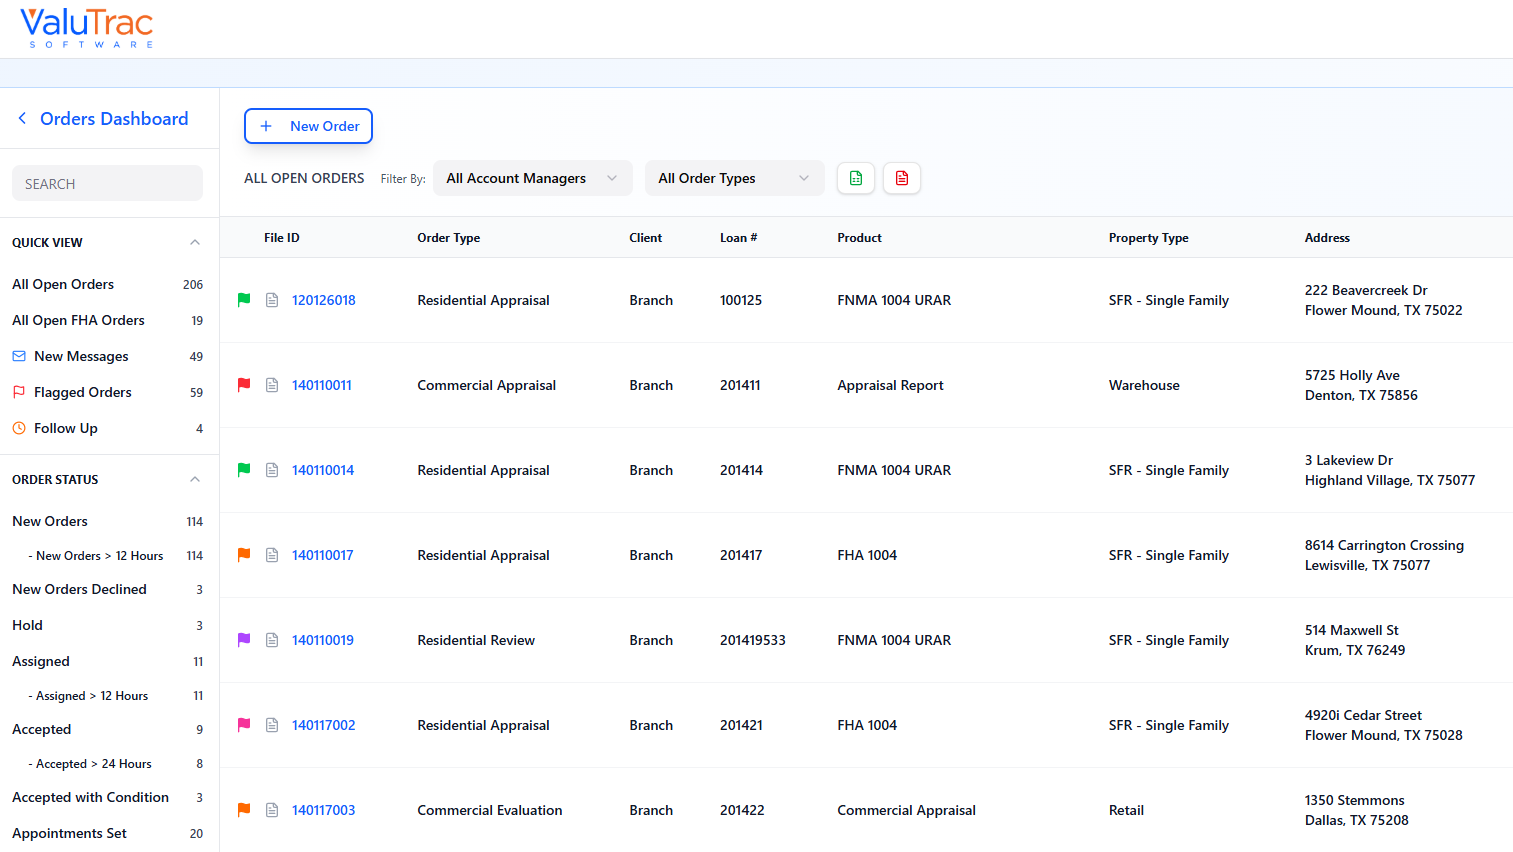Click the ValuTrac Software logo
1513x852 pixels.
click(x=86, y=28)
